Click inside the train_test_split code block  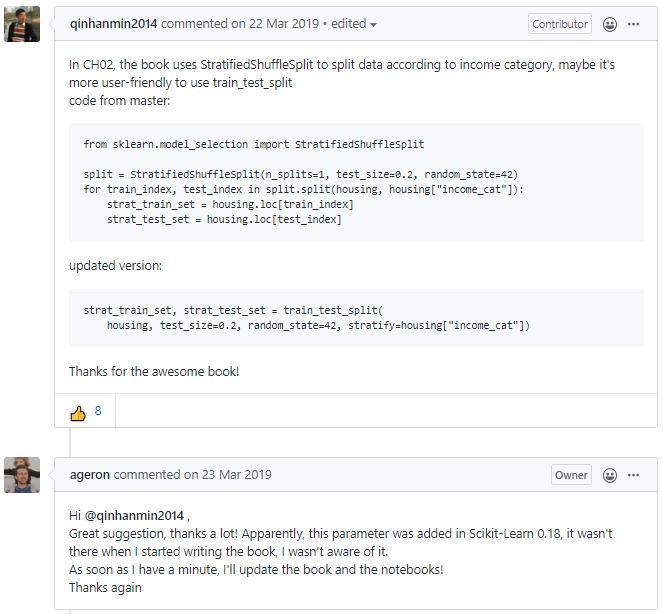click(x=356, y=318)
